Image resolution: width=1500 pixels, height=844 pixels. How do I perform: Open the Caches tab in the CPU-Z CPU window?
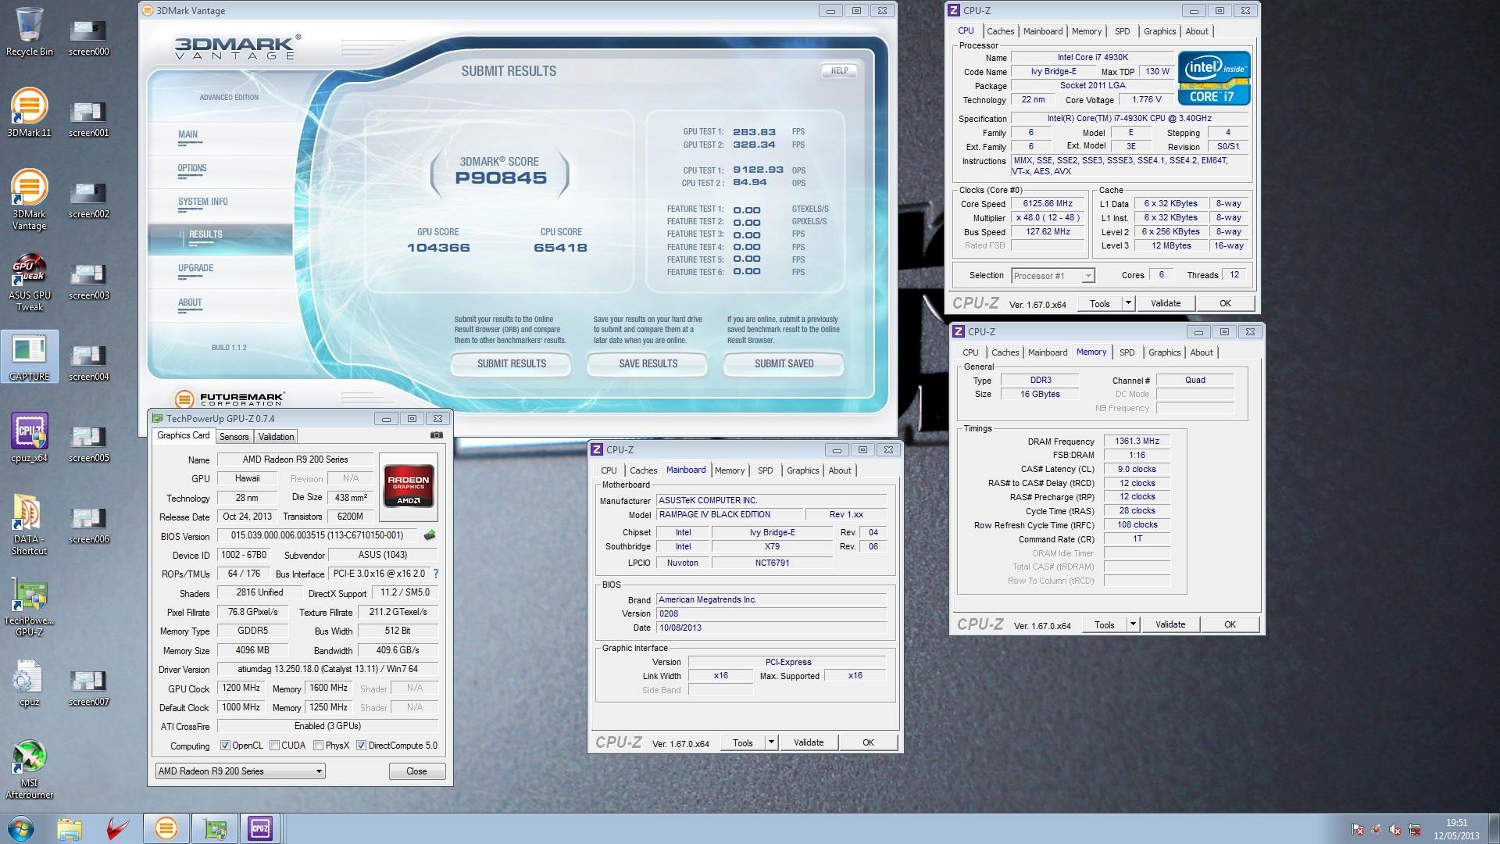tap(1000, 31)
